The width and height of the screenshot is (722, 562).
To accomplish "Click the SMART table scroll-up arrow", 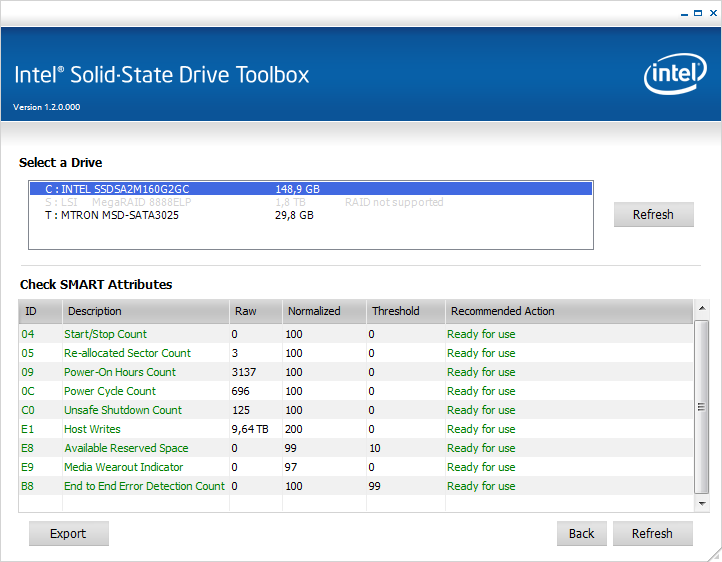I will click(x=702, y=308).
